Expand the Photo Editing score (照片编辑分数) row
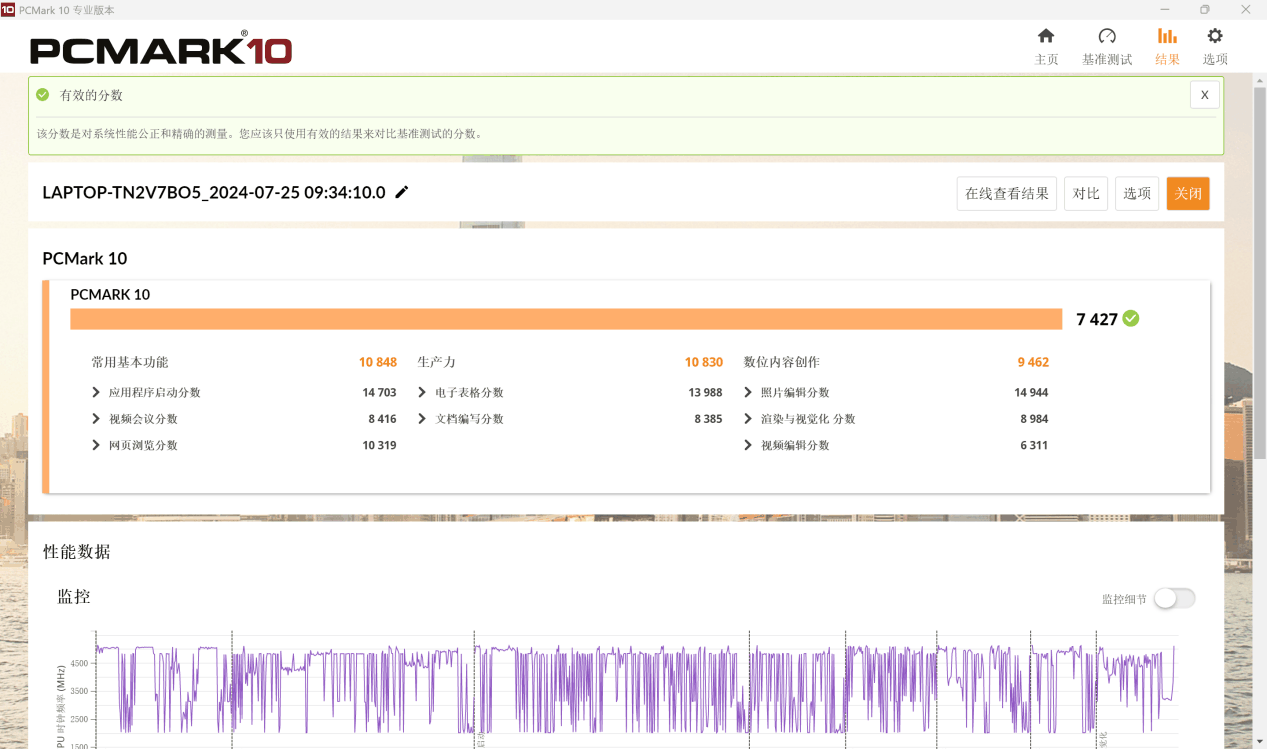Screen dimensions: 1267x749 [x=748, y=393]
